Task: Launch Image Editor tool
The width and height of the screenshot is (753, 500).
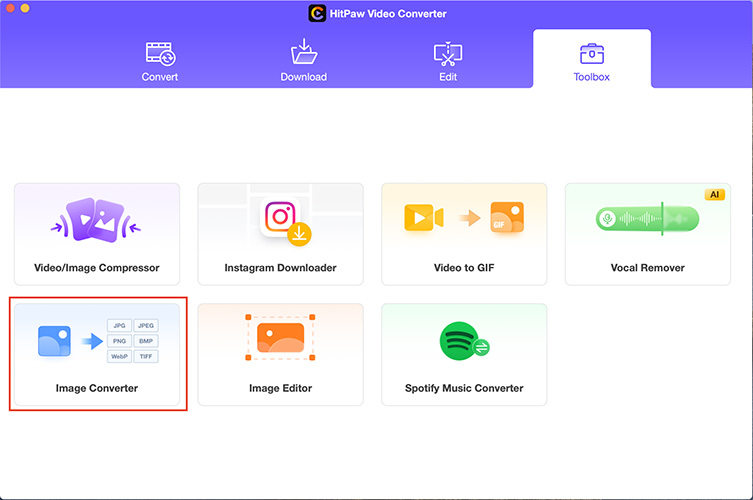Action: (280, 354)
